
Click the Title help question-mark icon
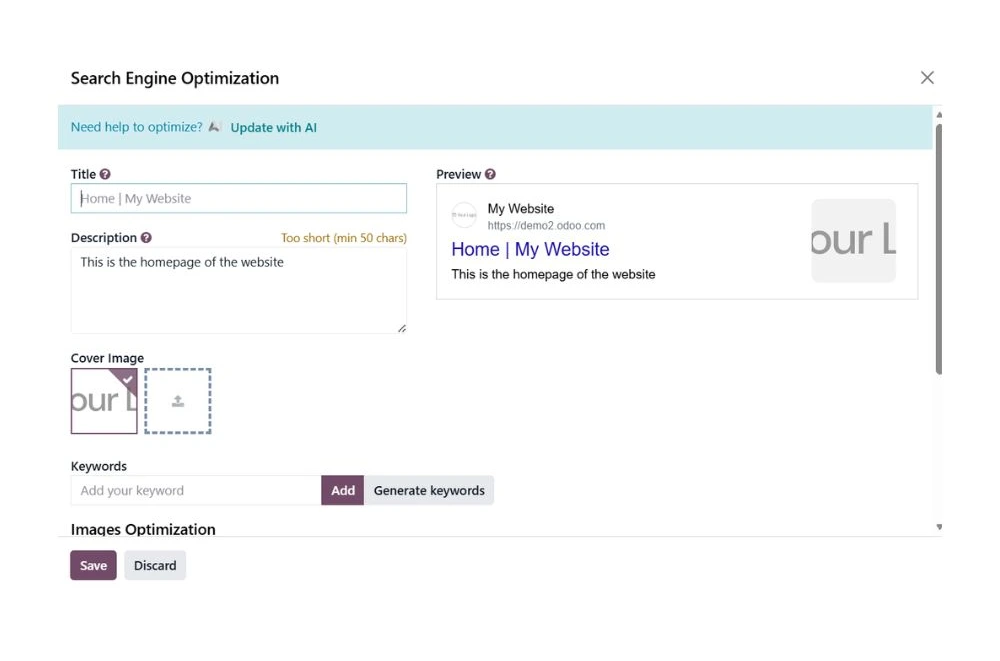coord(105,174)
